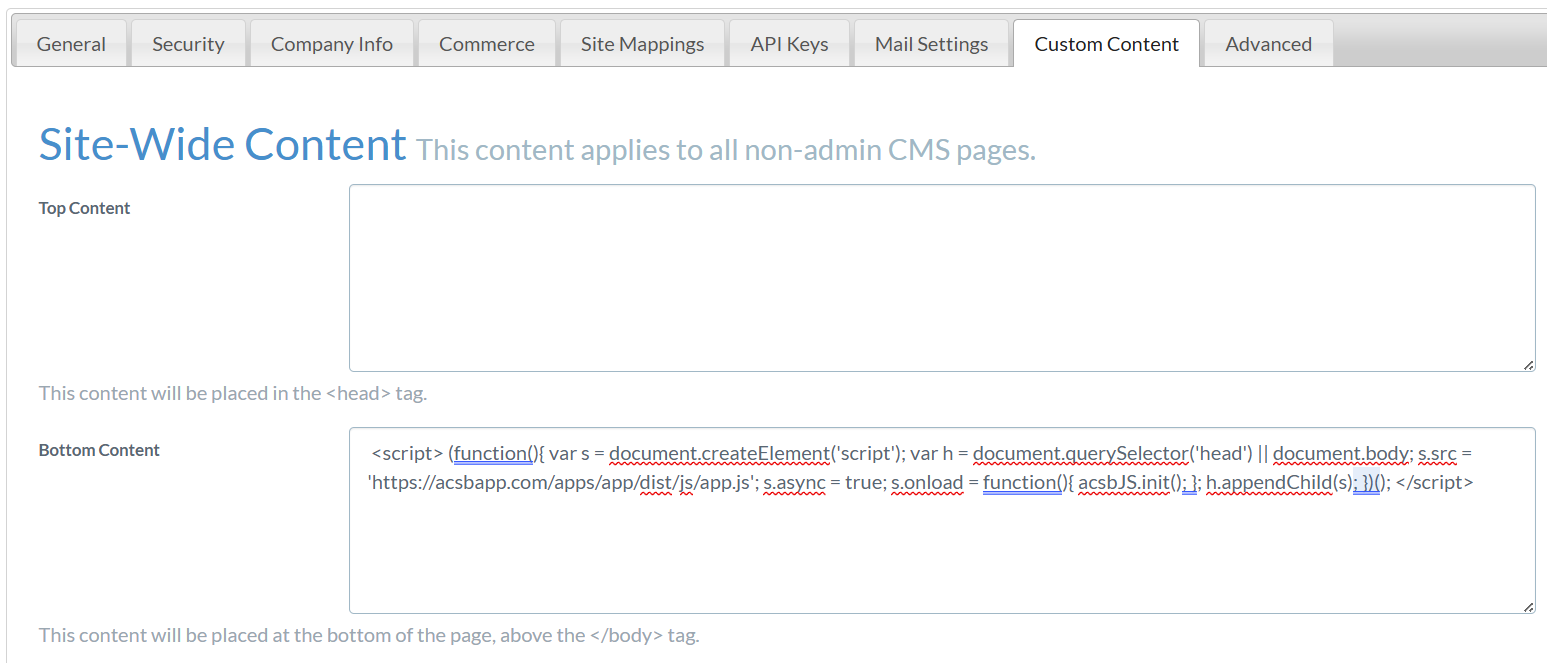
Task: Click the body tag hint text below Bottom Content
Action: click(369, 635)
